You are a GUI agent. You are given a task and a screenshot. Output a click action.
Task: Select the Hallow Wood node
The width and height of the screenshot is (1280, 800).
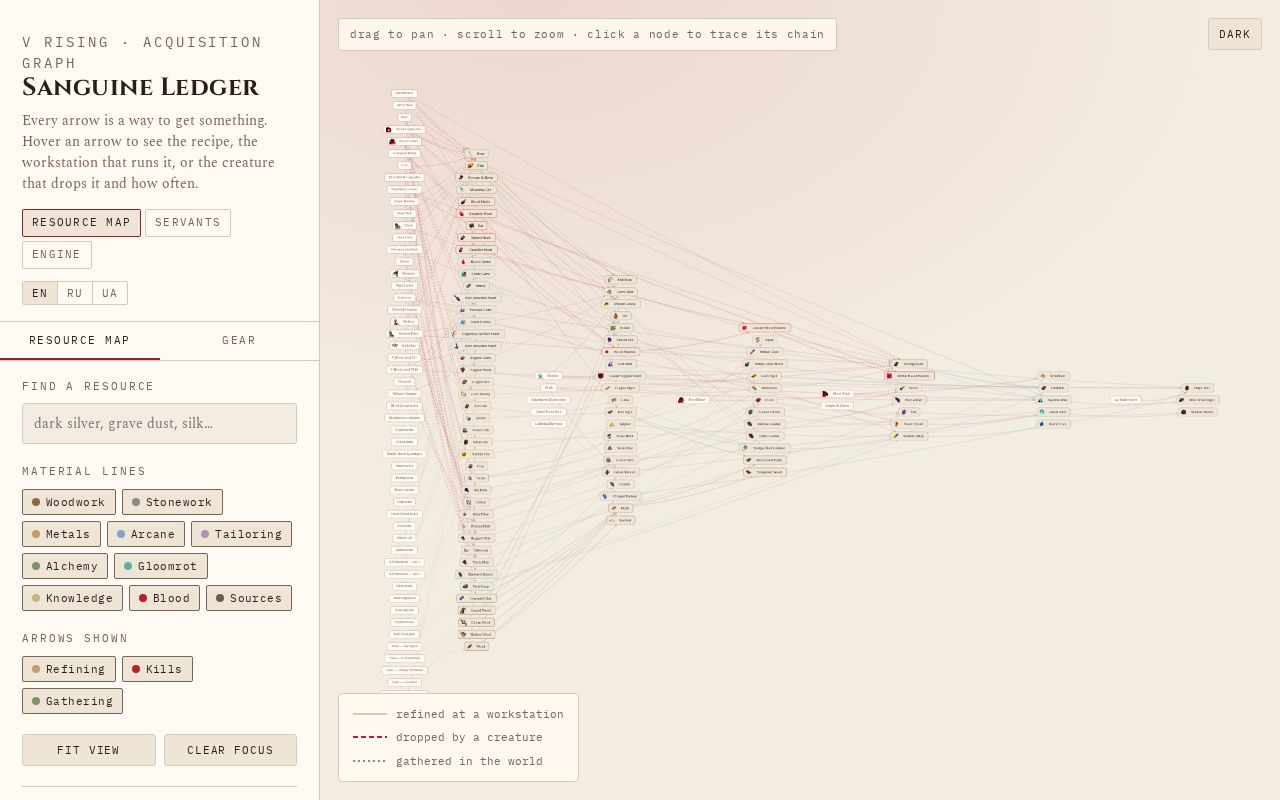pyautogui.click(x=477, y=634)
